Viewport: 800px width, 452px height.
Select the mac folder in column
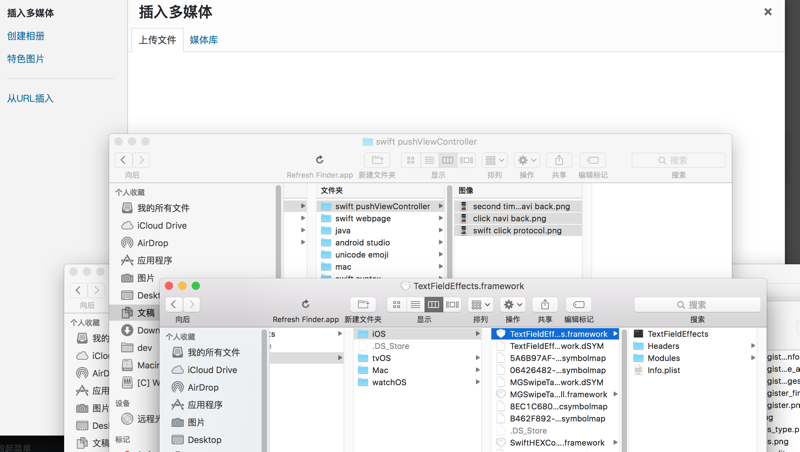[381, 267]
